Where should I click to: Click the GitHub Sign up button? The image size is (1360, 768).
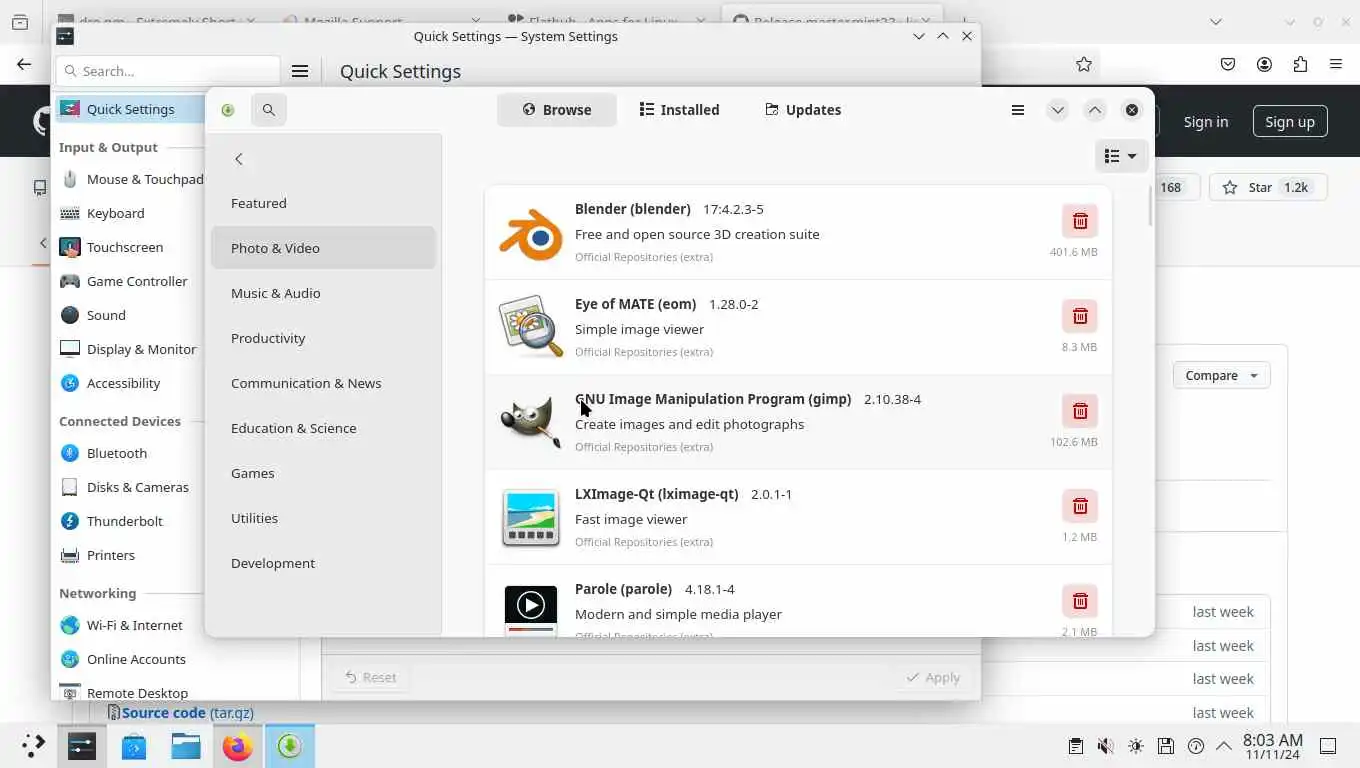pos(1289,122)
